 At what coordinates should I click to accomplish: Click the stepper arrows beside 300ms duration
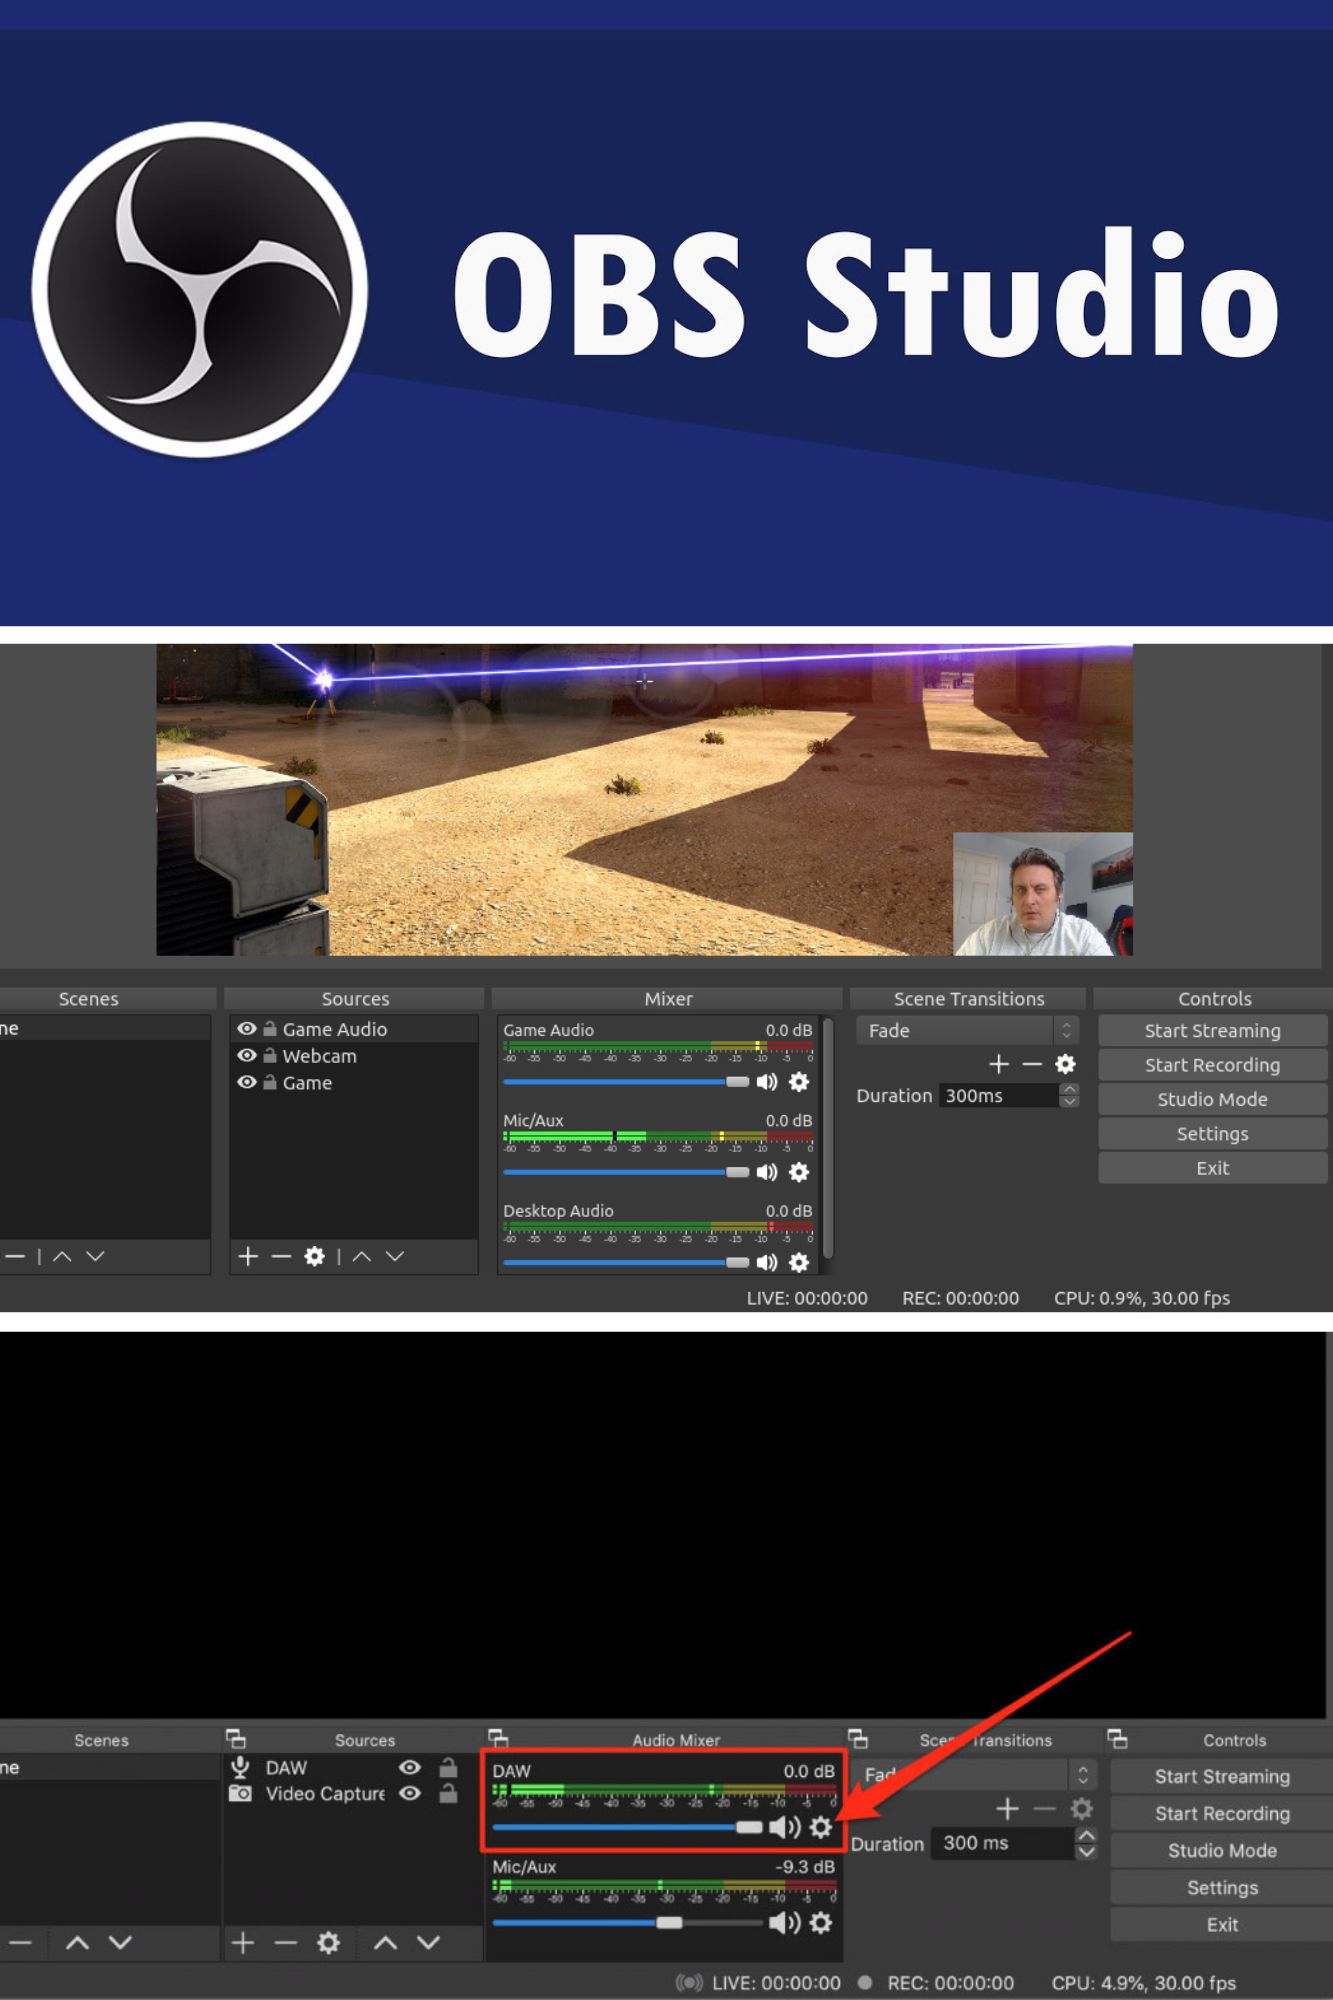pos(1069,1096)
